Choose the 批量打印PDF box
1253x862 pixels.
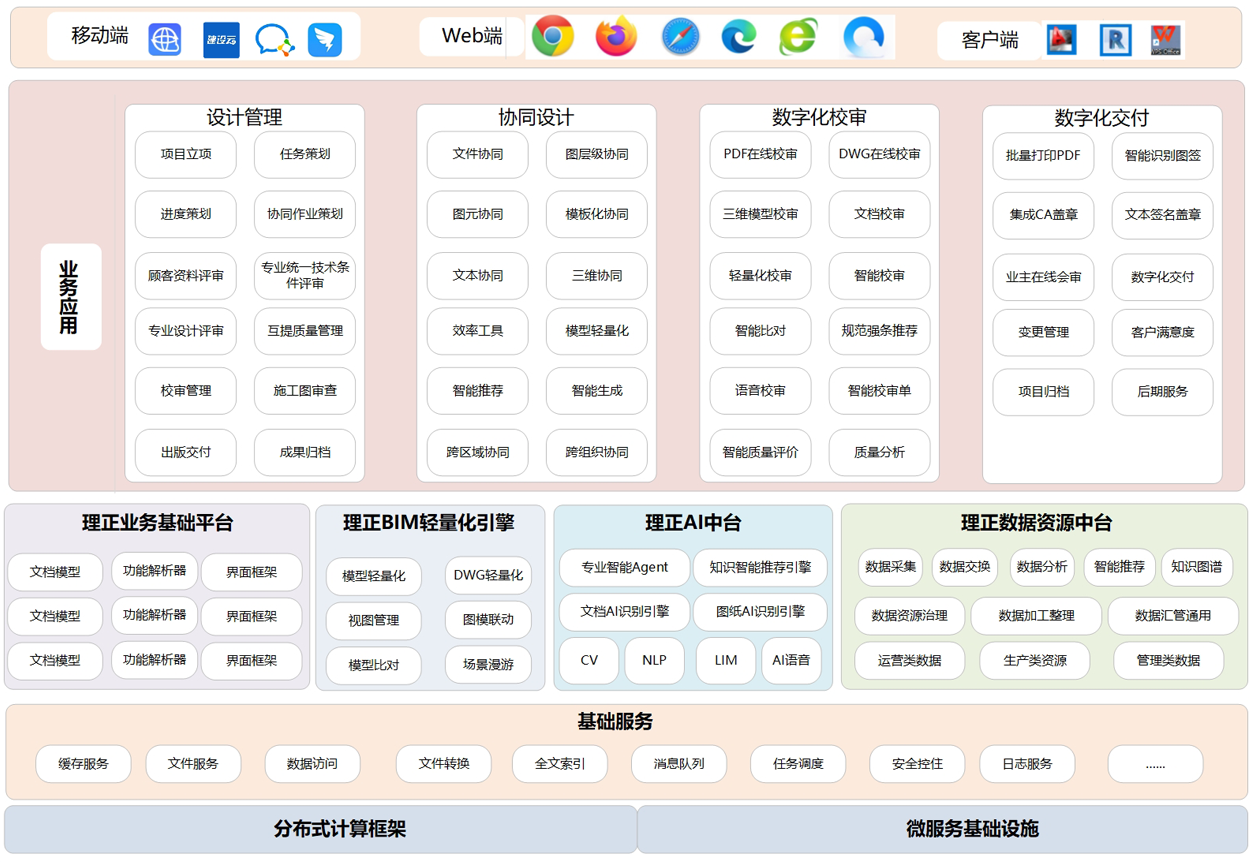(x=1043, y=156)
